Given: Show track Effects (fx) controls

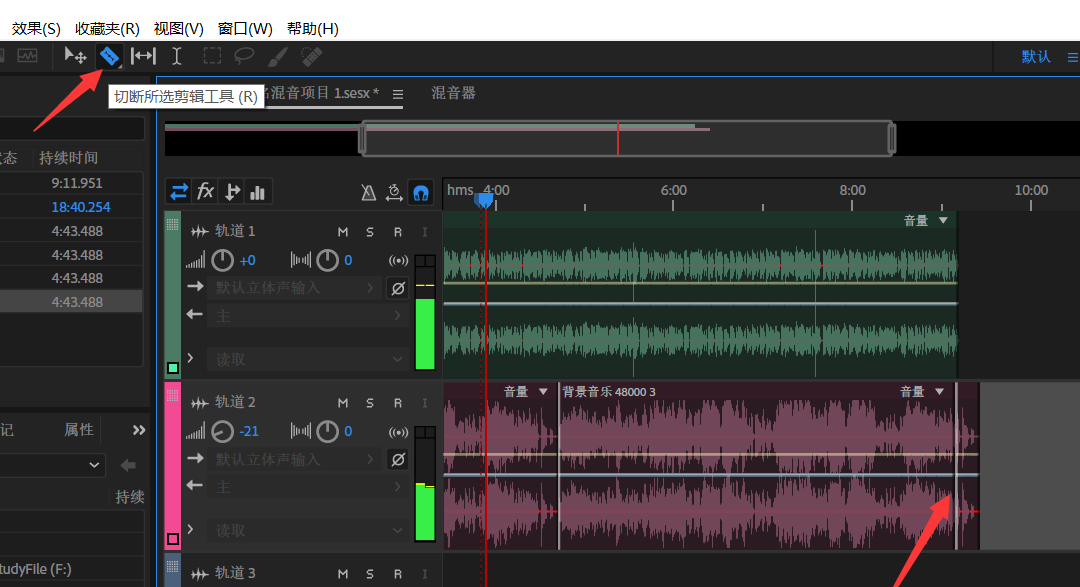Looking at the screenshot, I should (x=205, y=191).
